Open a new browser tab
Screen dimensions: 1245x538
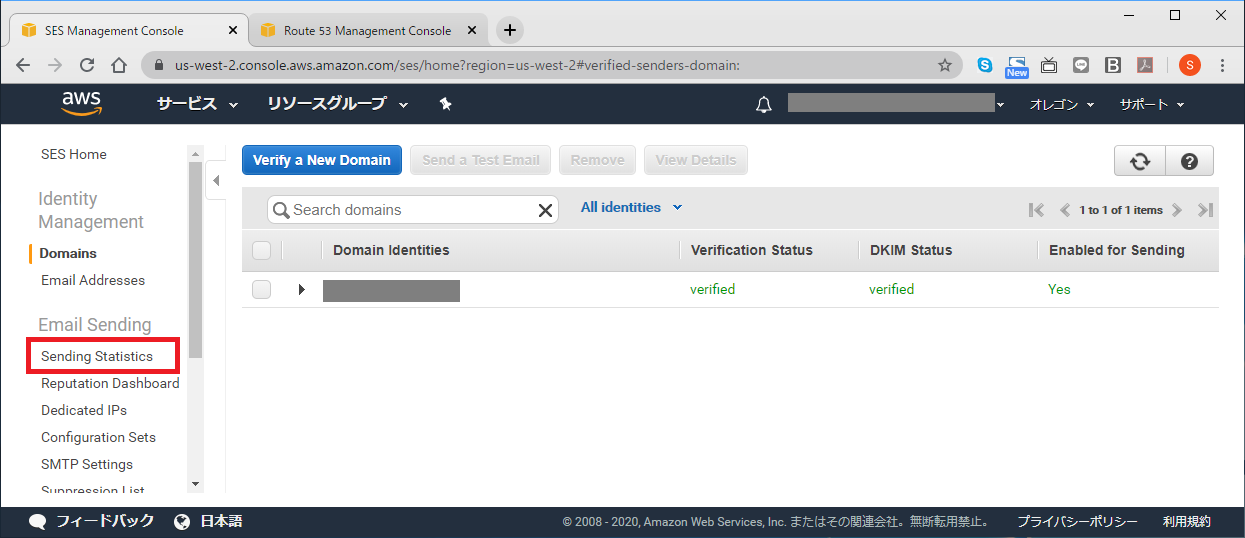coord(510,30)
